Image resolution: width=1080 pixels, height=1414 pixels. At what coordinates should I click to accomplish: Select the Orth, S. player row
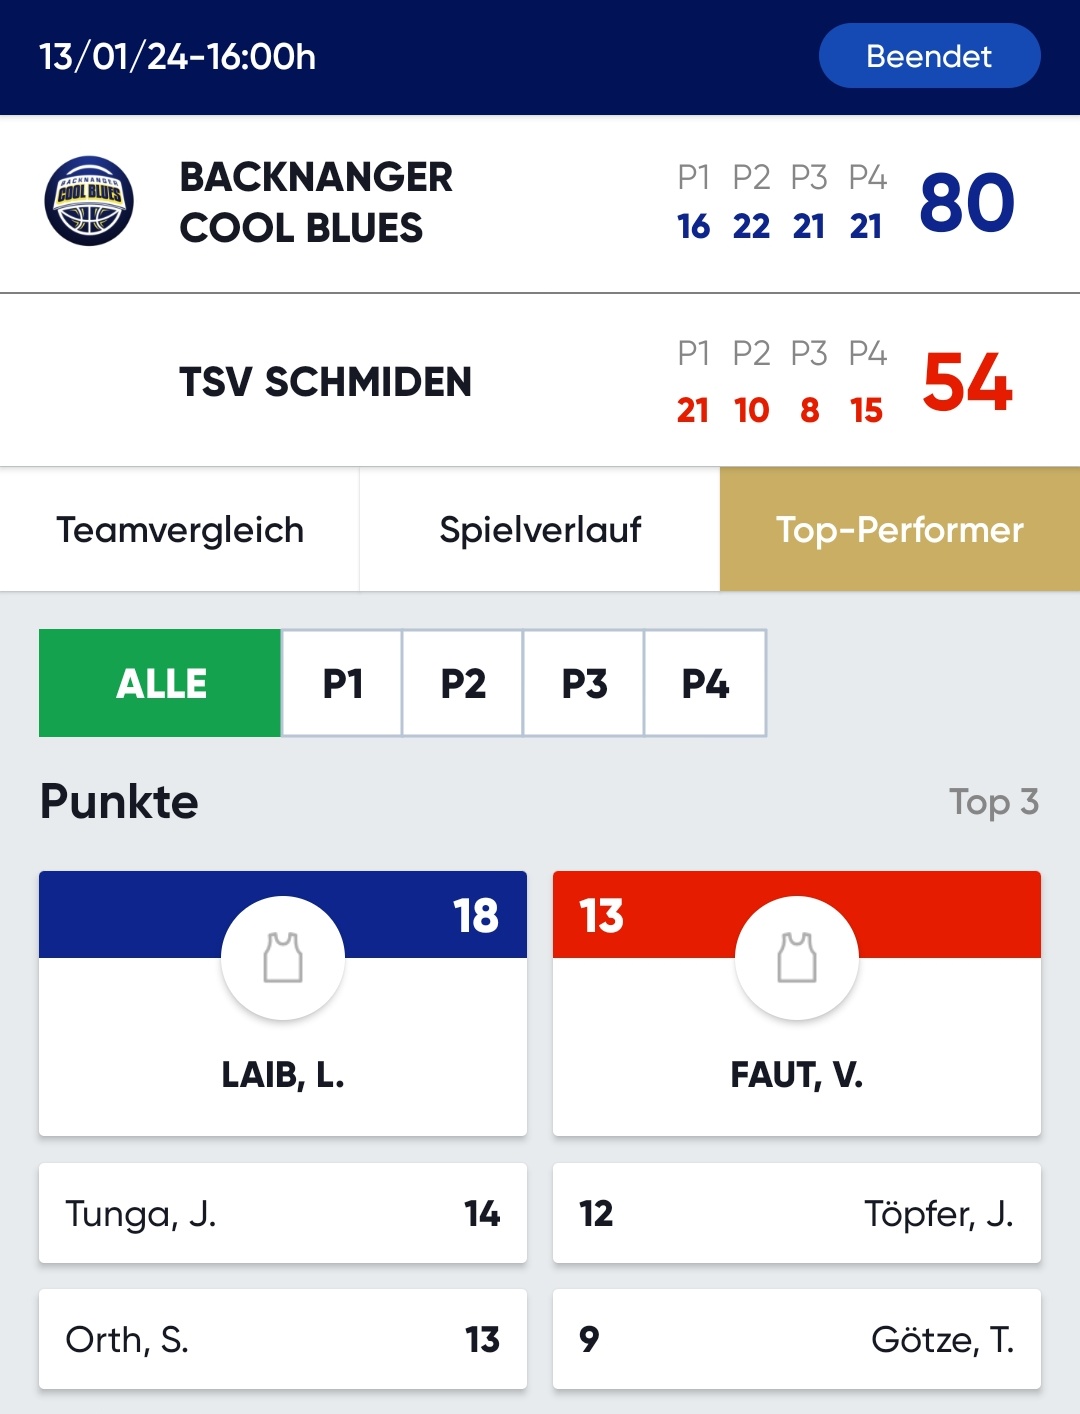[283, 1339]
